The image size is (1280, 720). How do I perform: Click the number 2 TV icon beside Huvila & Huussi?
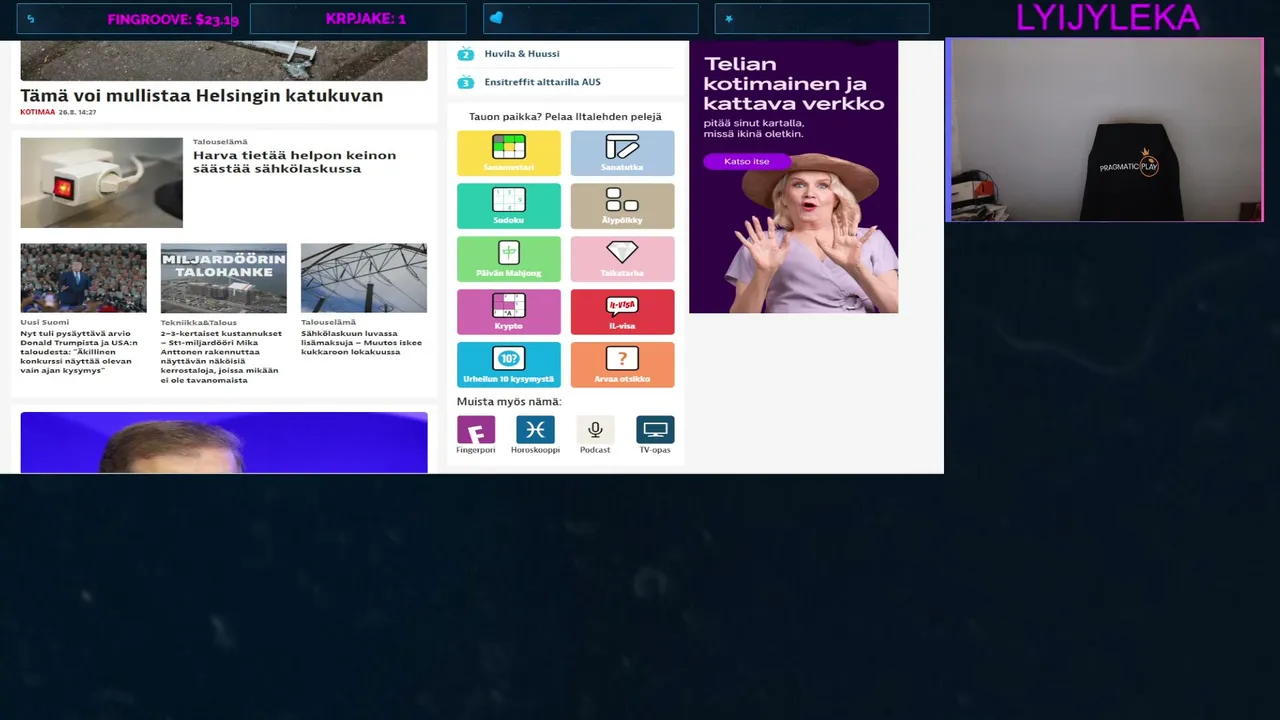pyautogui.click(x=465, y=54)
